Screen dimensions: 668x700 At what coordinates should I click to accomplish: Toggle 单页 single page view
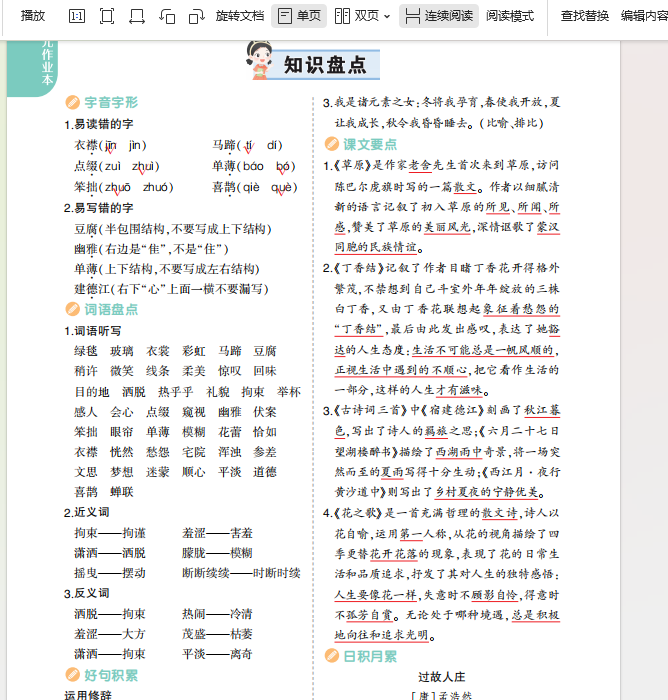(299, 16)
